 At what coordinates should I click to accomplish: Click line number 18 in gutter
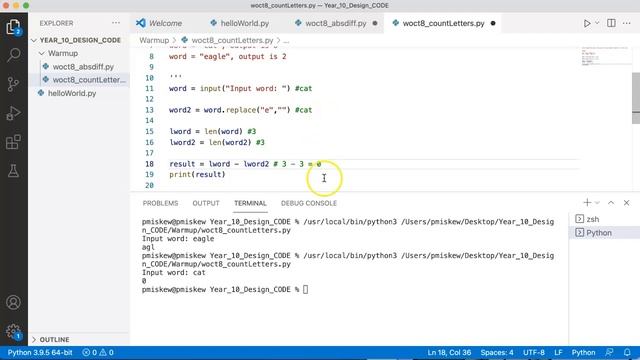point(149,164)
